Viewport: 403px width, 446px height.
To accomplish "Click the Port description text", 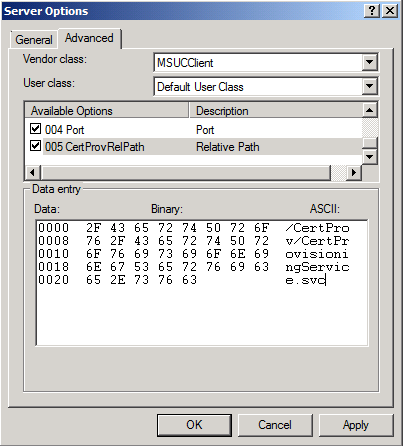I will click(205, 130).
